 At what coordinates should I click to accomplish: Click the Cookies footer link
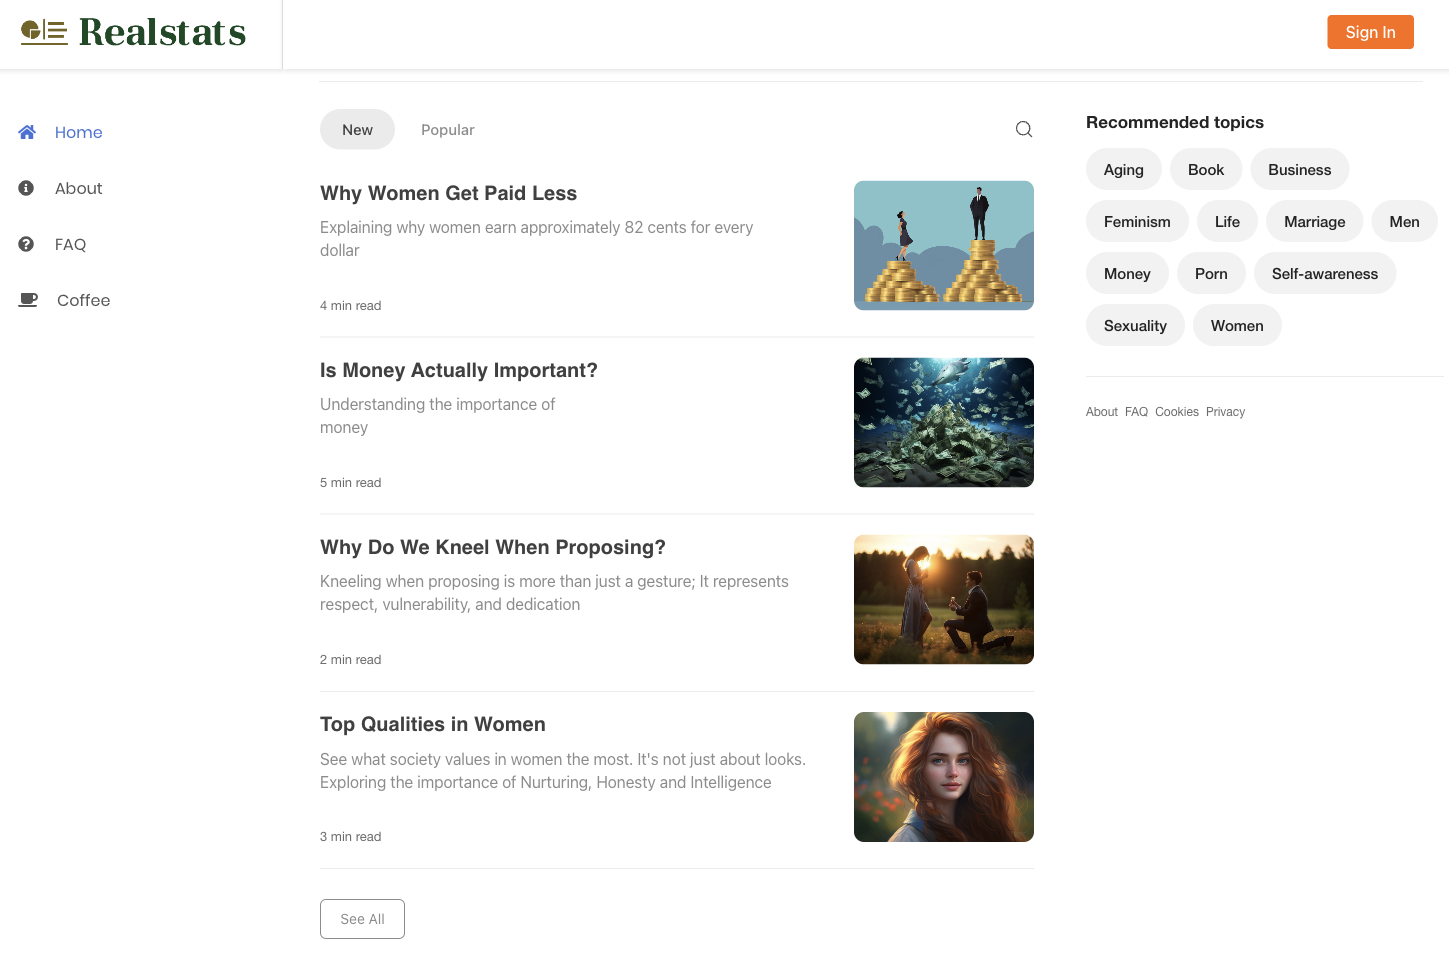pos(1176,412)
